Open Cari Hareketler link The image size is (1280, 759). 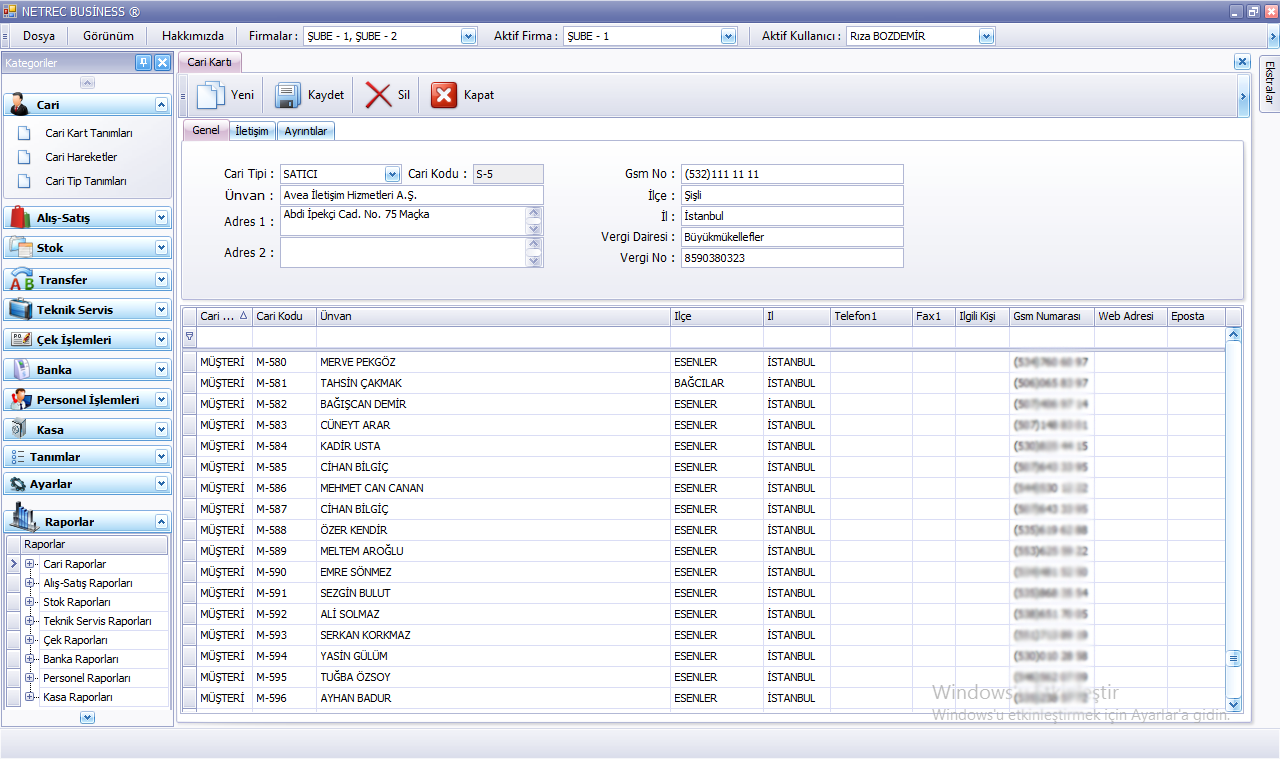(81, 157)
